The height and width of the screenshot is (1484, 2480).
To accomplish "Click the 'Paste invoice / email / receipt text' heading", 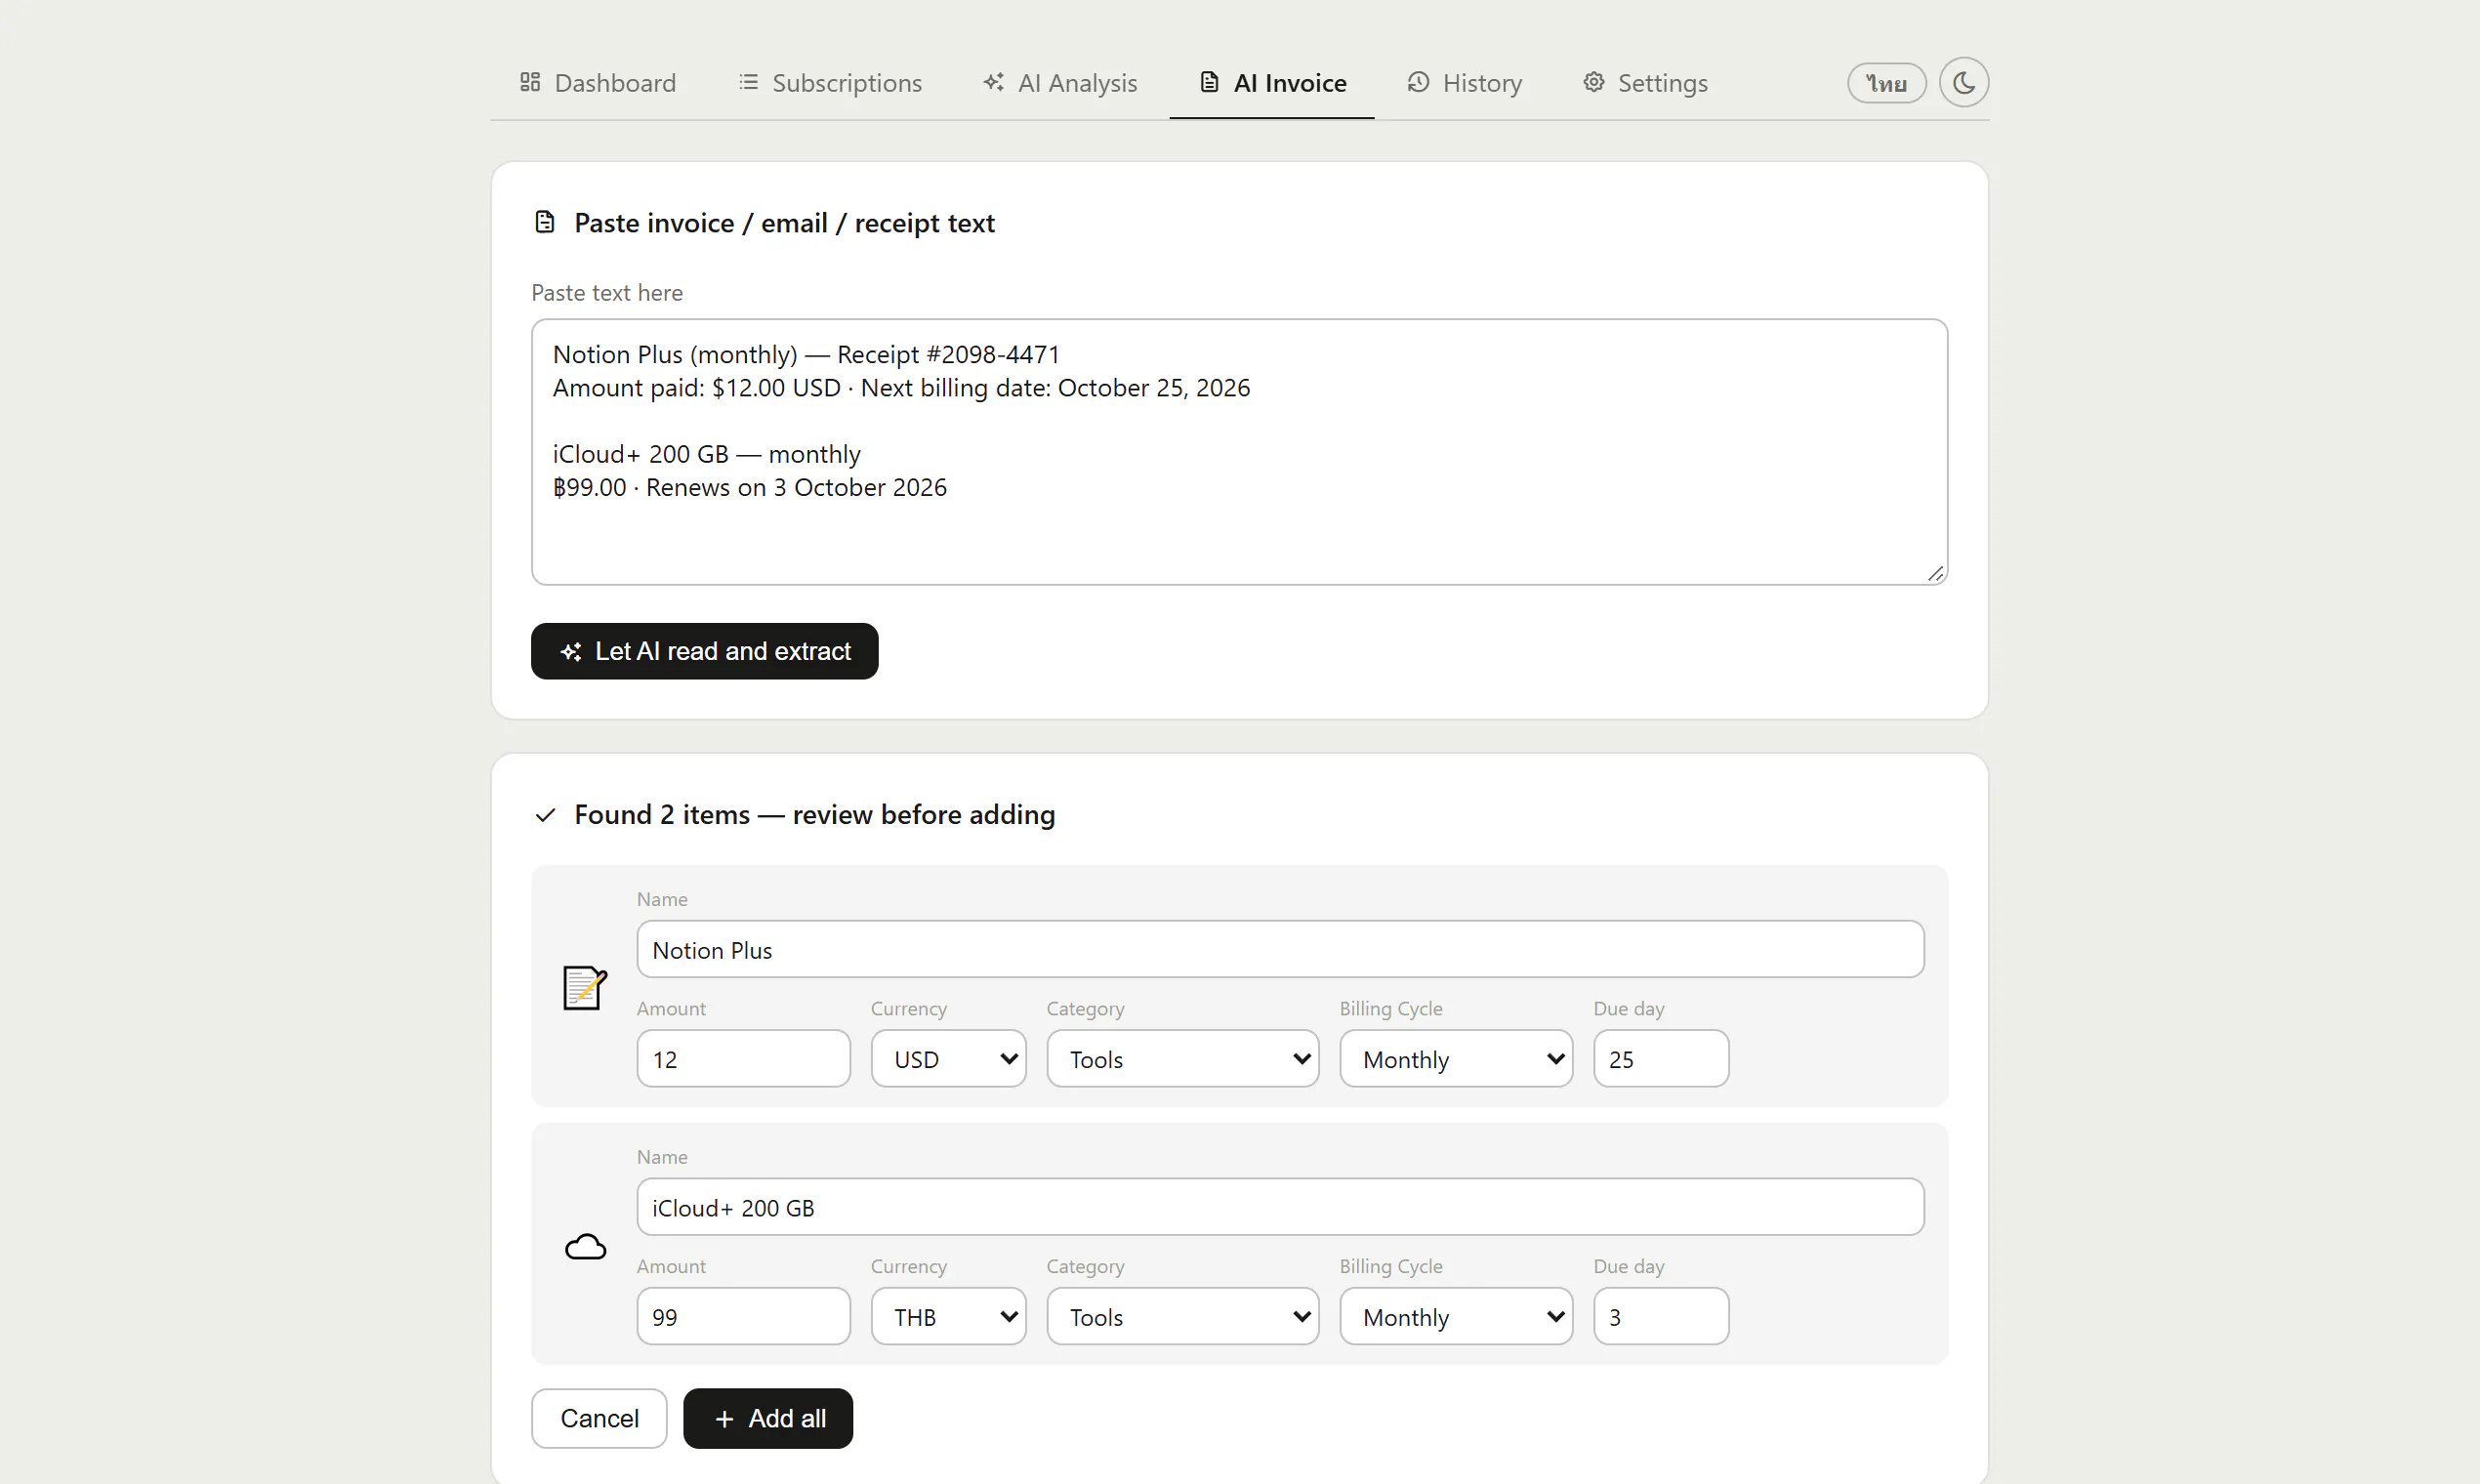I will 784,223.
